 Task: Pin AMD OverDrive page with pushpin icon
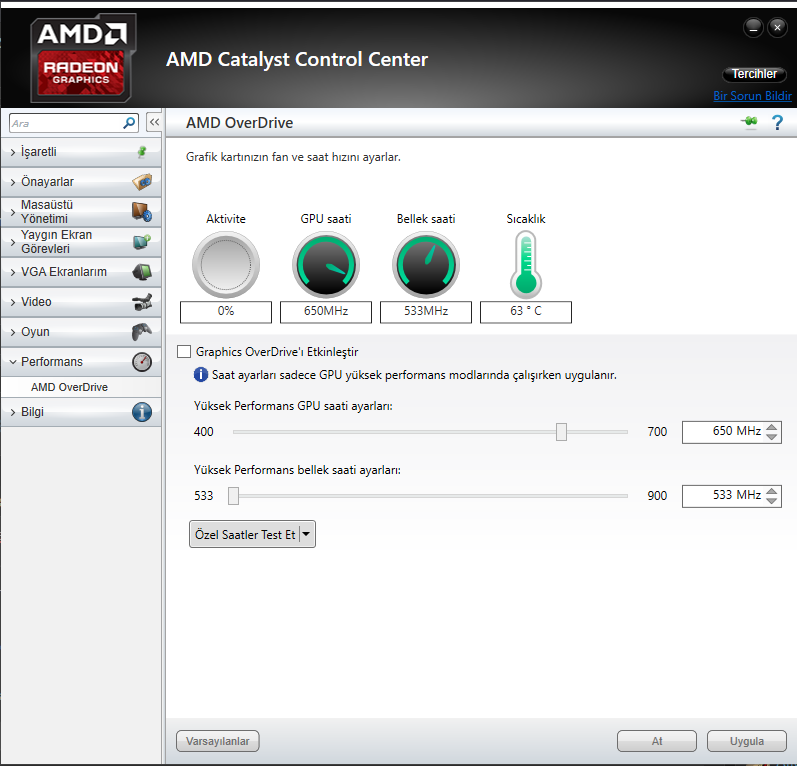click(749, 122)
